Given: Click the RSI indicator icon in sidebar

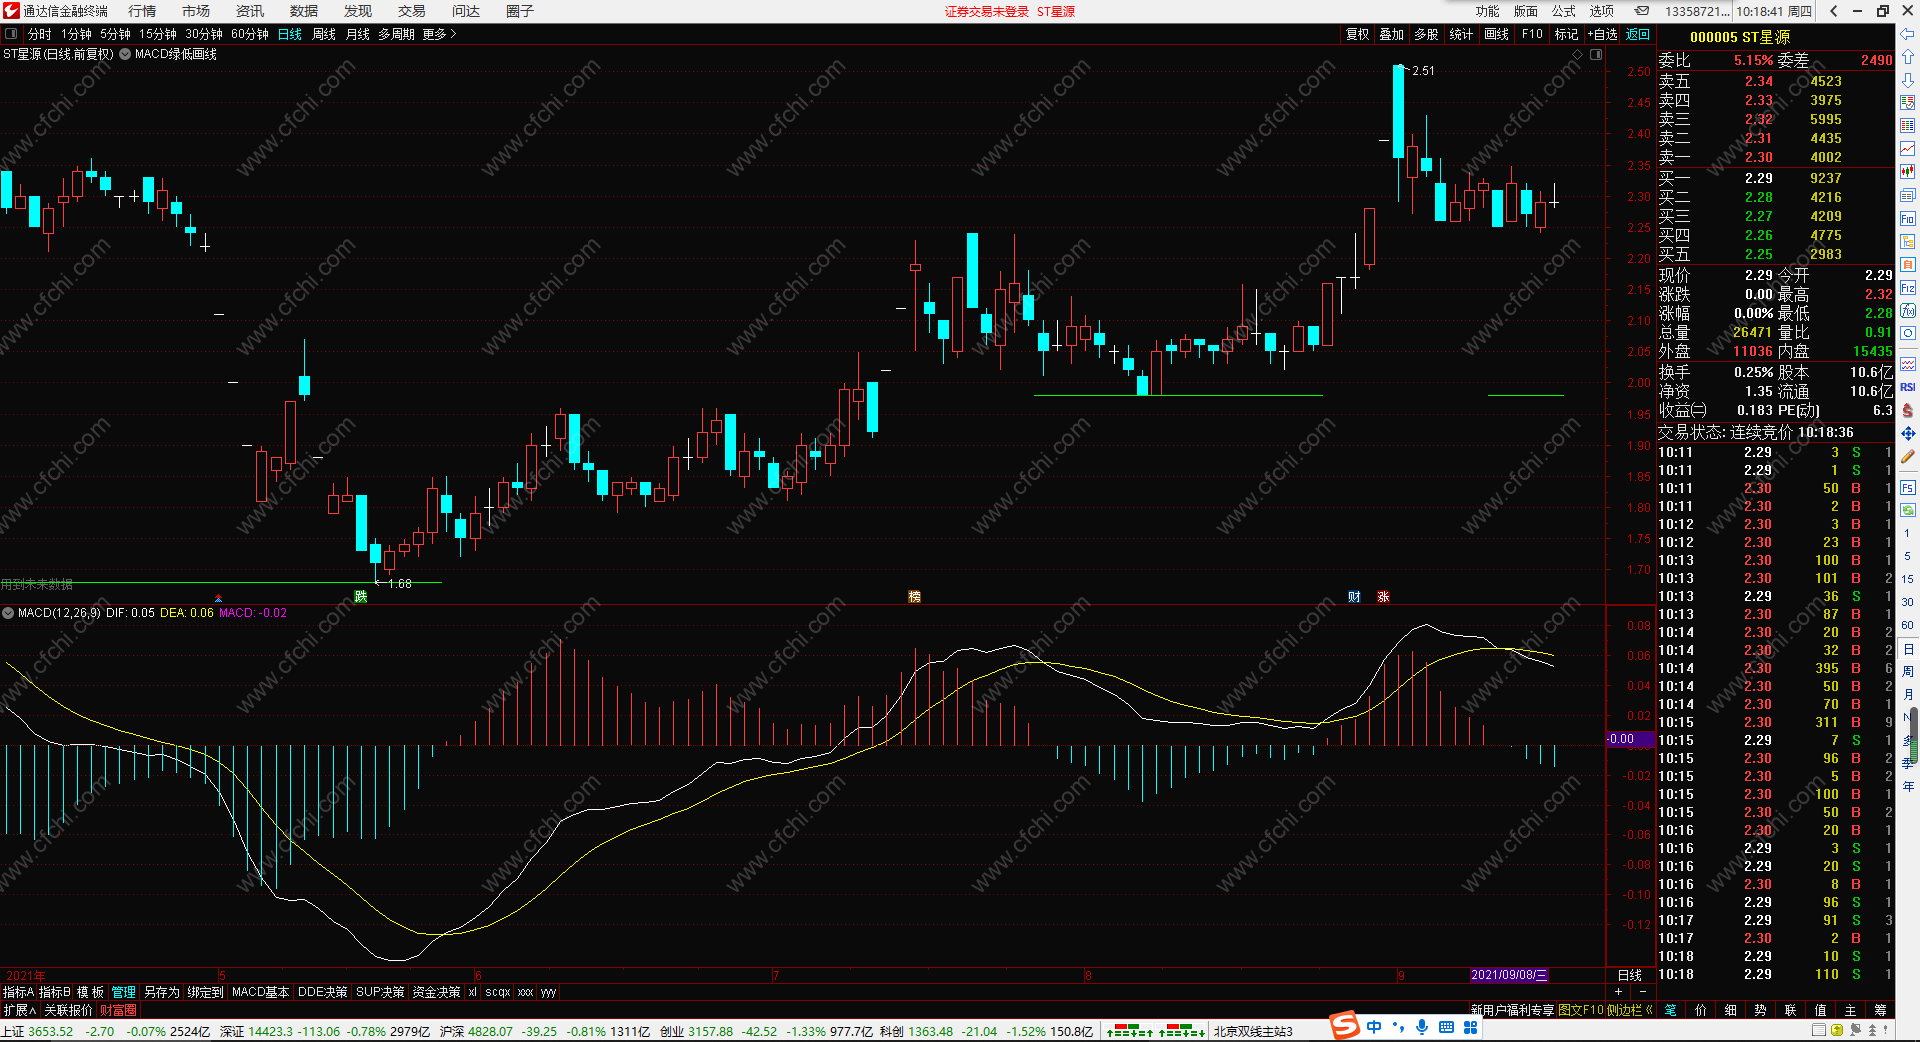Looking at the screenshot, I should 1907,387.
